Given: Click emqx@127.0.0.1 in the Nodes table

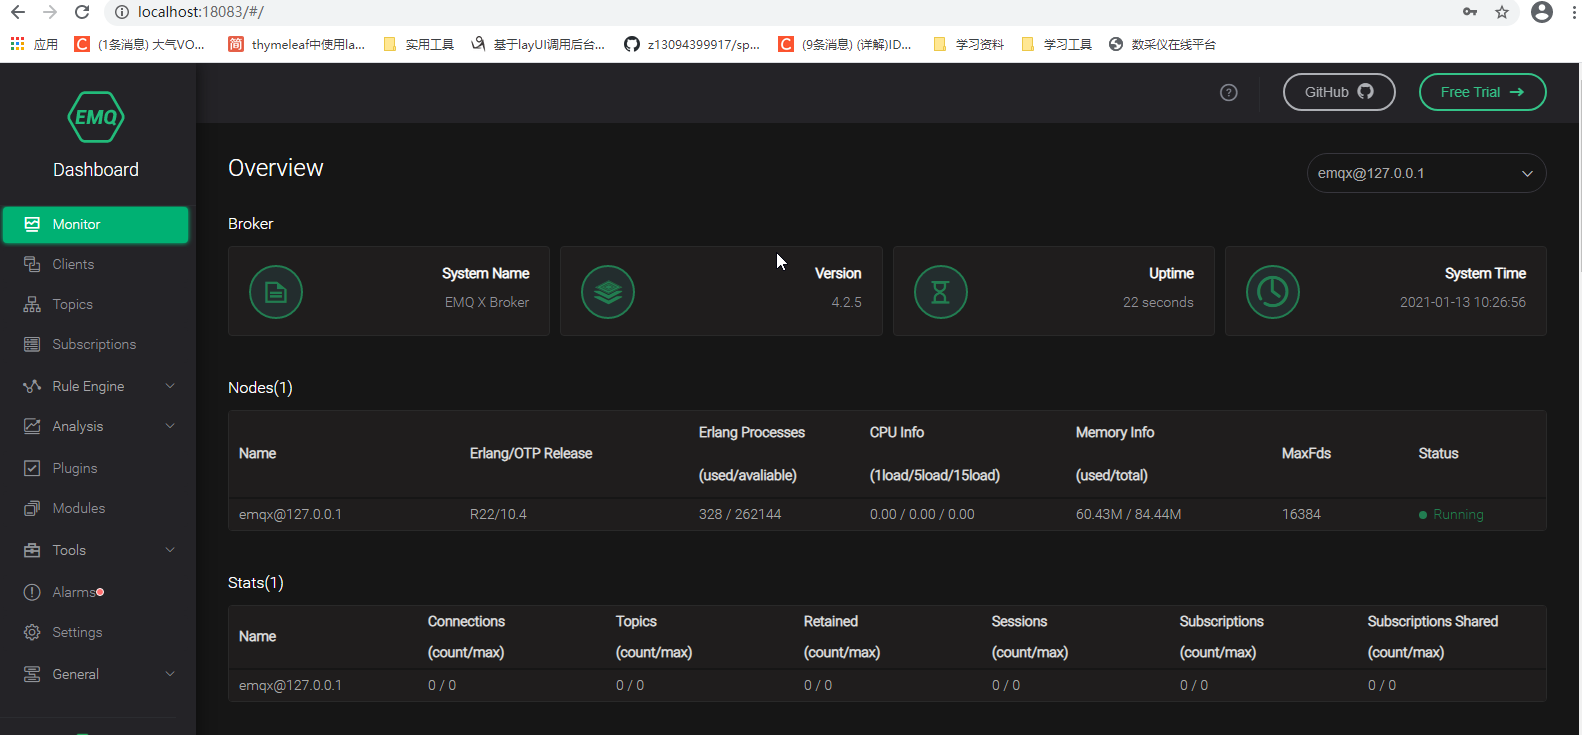Looking at the screenshot, I should [x=290, y=514].
